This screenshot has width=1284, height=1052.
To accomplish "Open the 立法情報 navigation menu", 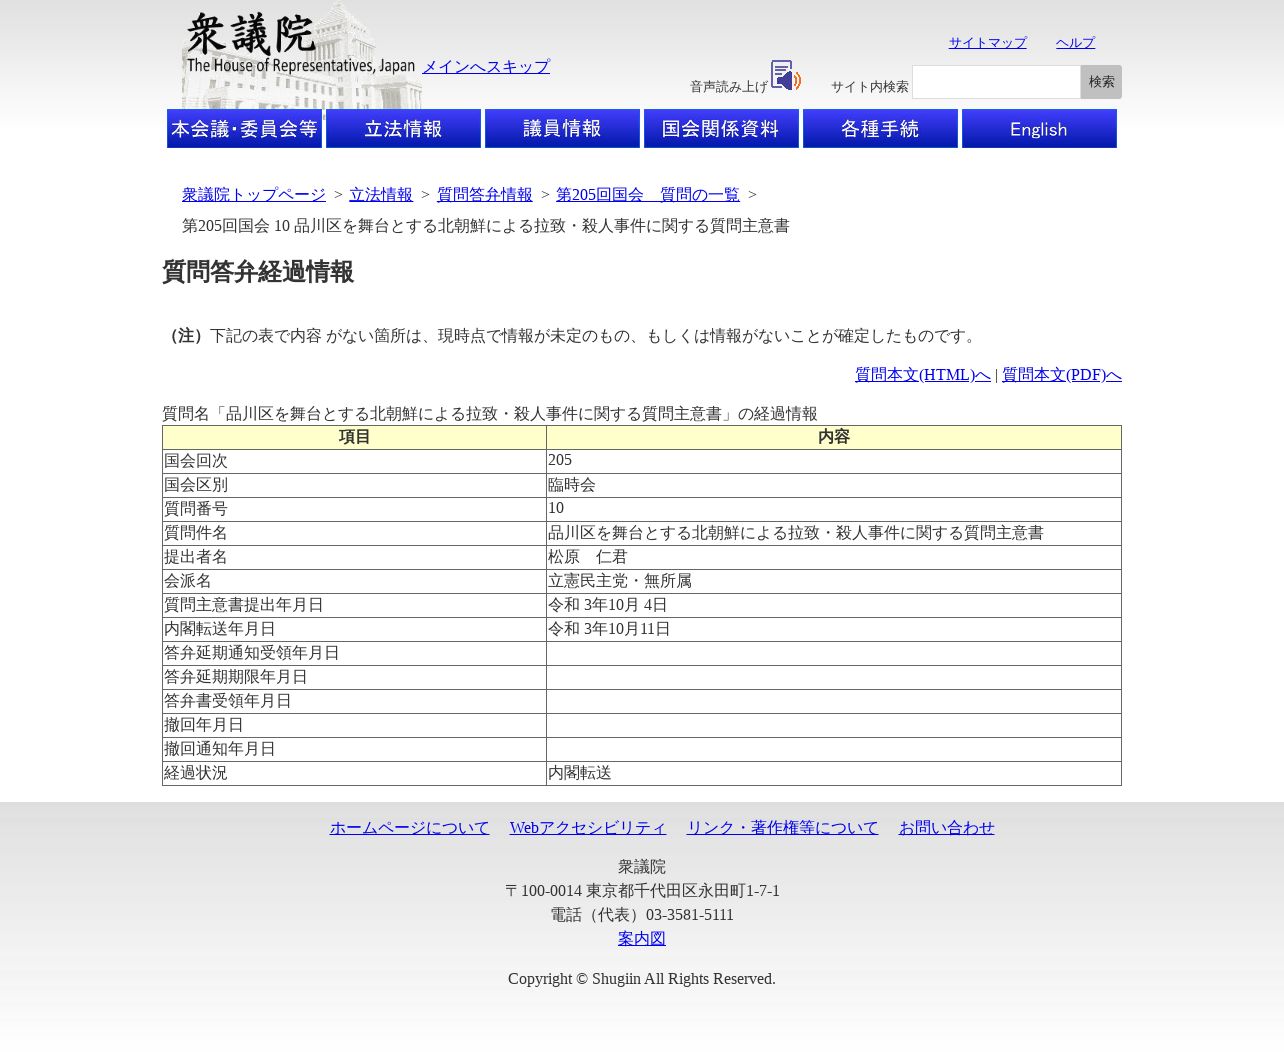I will click(x=403, y=129).
